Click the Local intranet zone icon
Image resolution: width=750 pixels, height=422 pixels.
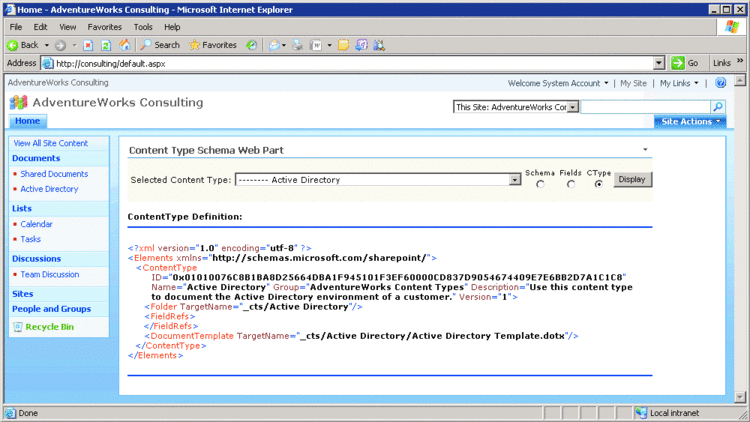[641, 412]
